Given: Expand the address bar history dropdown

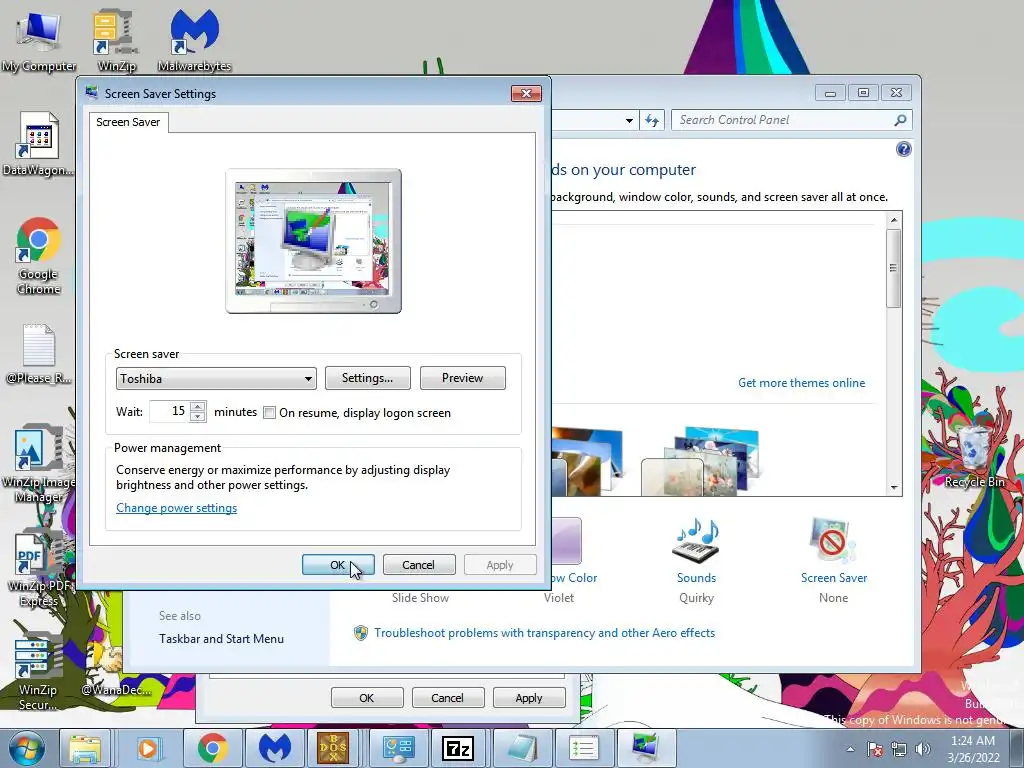Looking at the screenshot, I should [629, 120].
